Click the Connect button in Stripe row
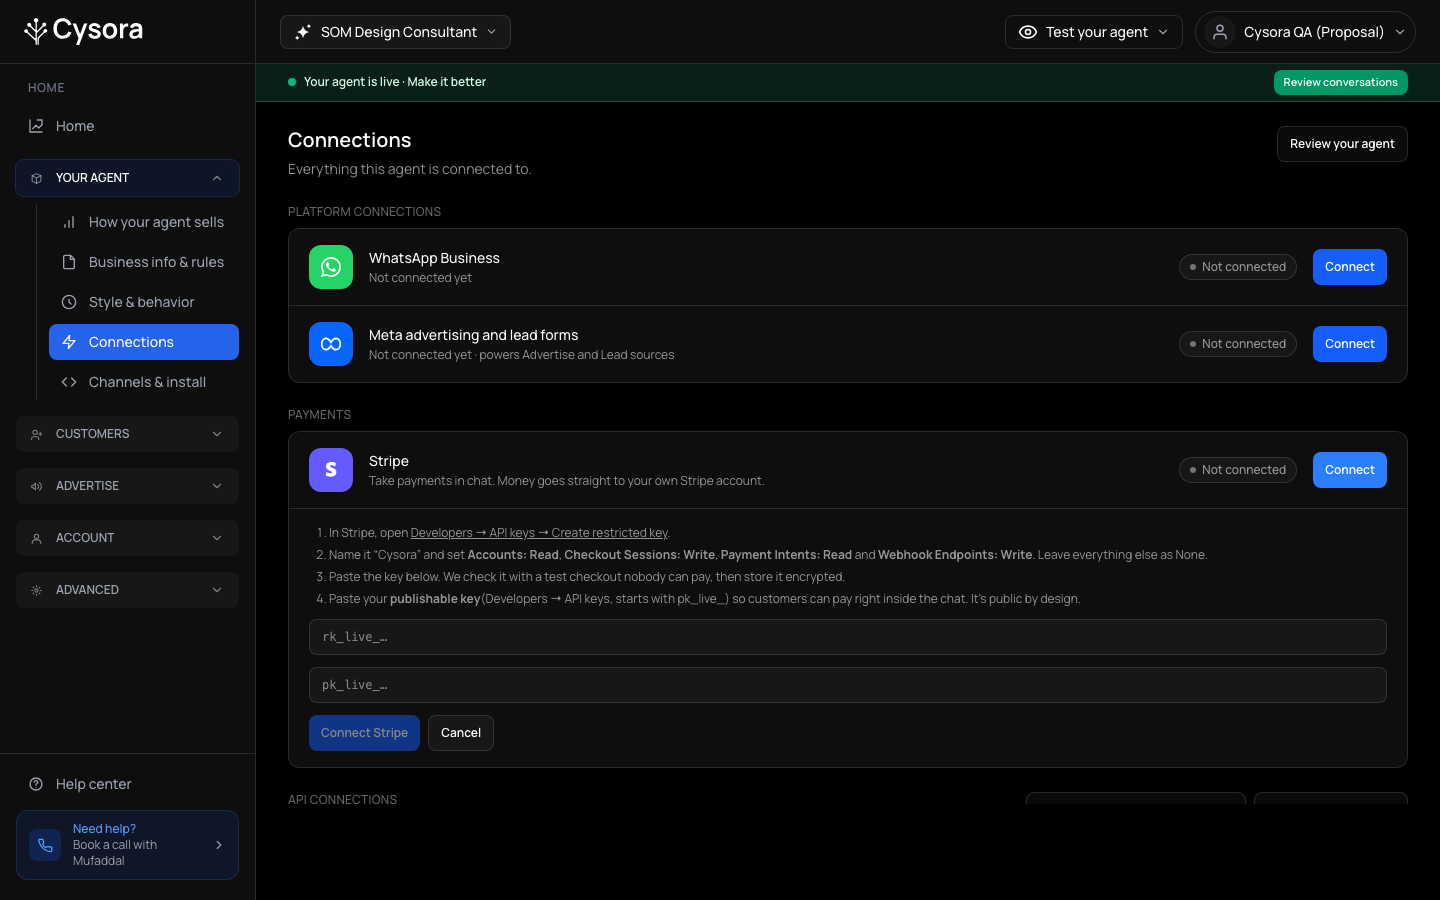The width and height of the screenshot is (1440, 900). click(x=1349, y=470)
